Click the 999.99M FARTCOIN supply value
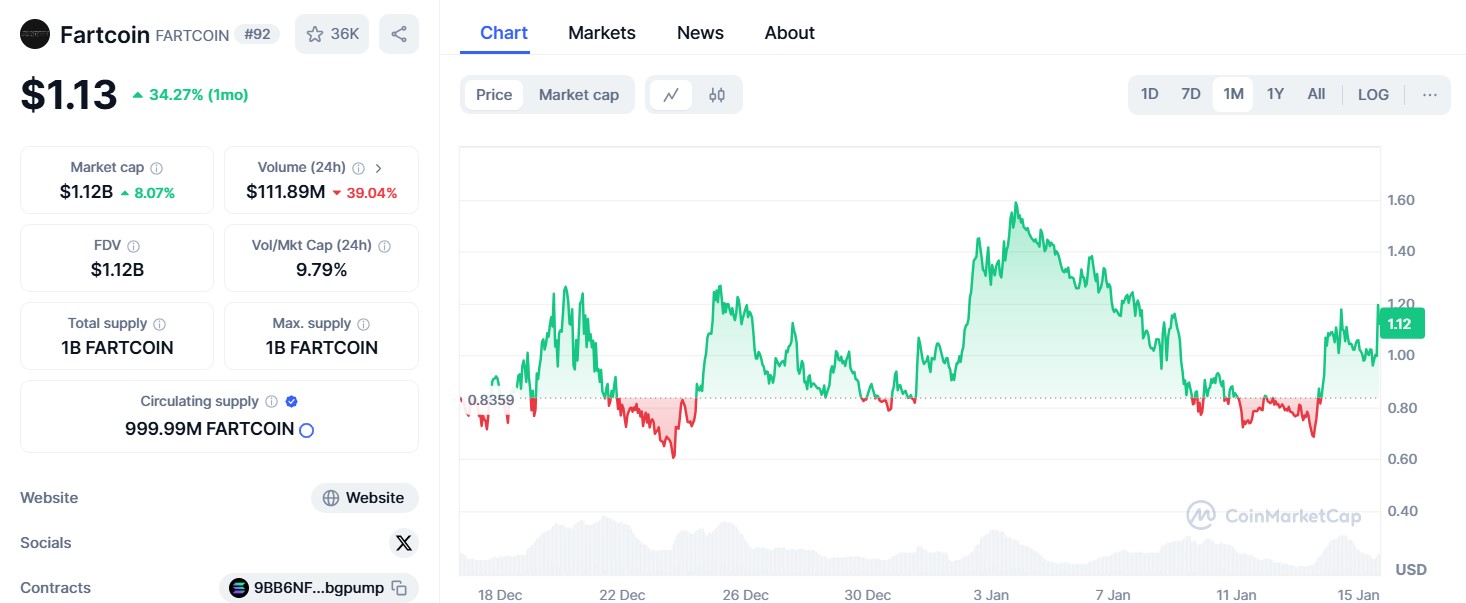 click(209, 429)
